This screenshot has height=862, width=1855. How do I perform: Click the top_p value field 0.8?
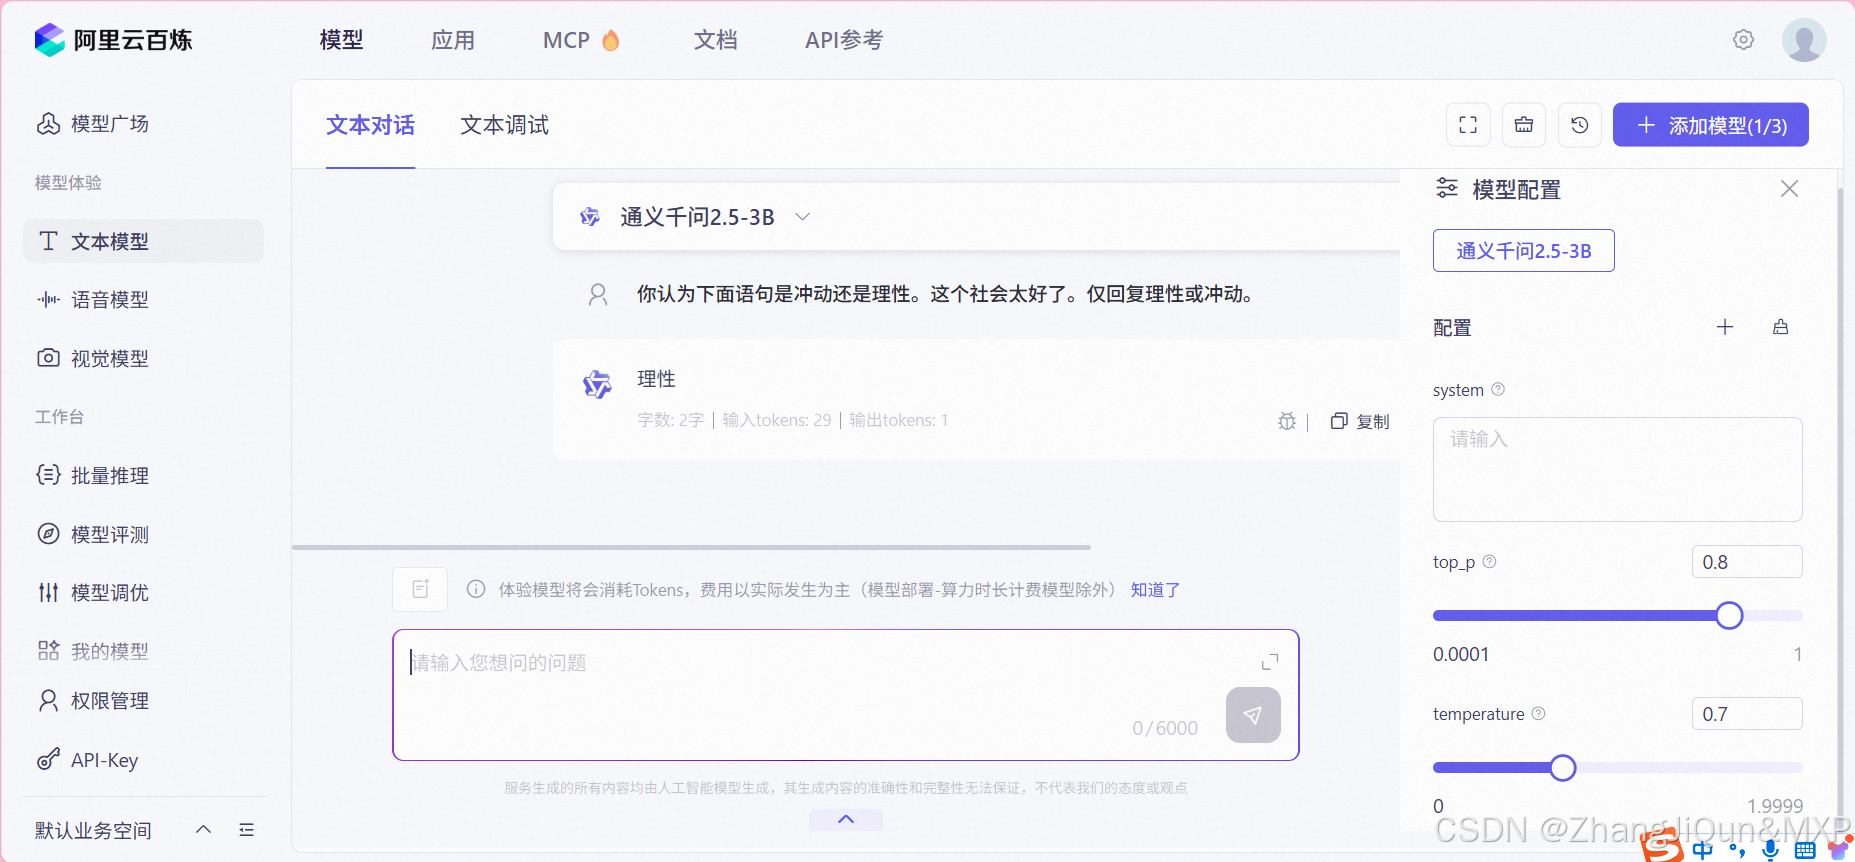(x=1747, y=562)
